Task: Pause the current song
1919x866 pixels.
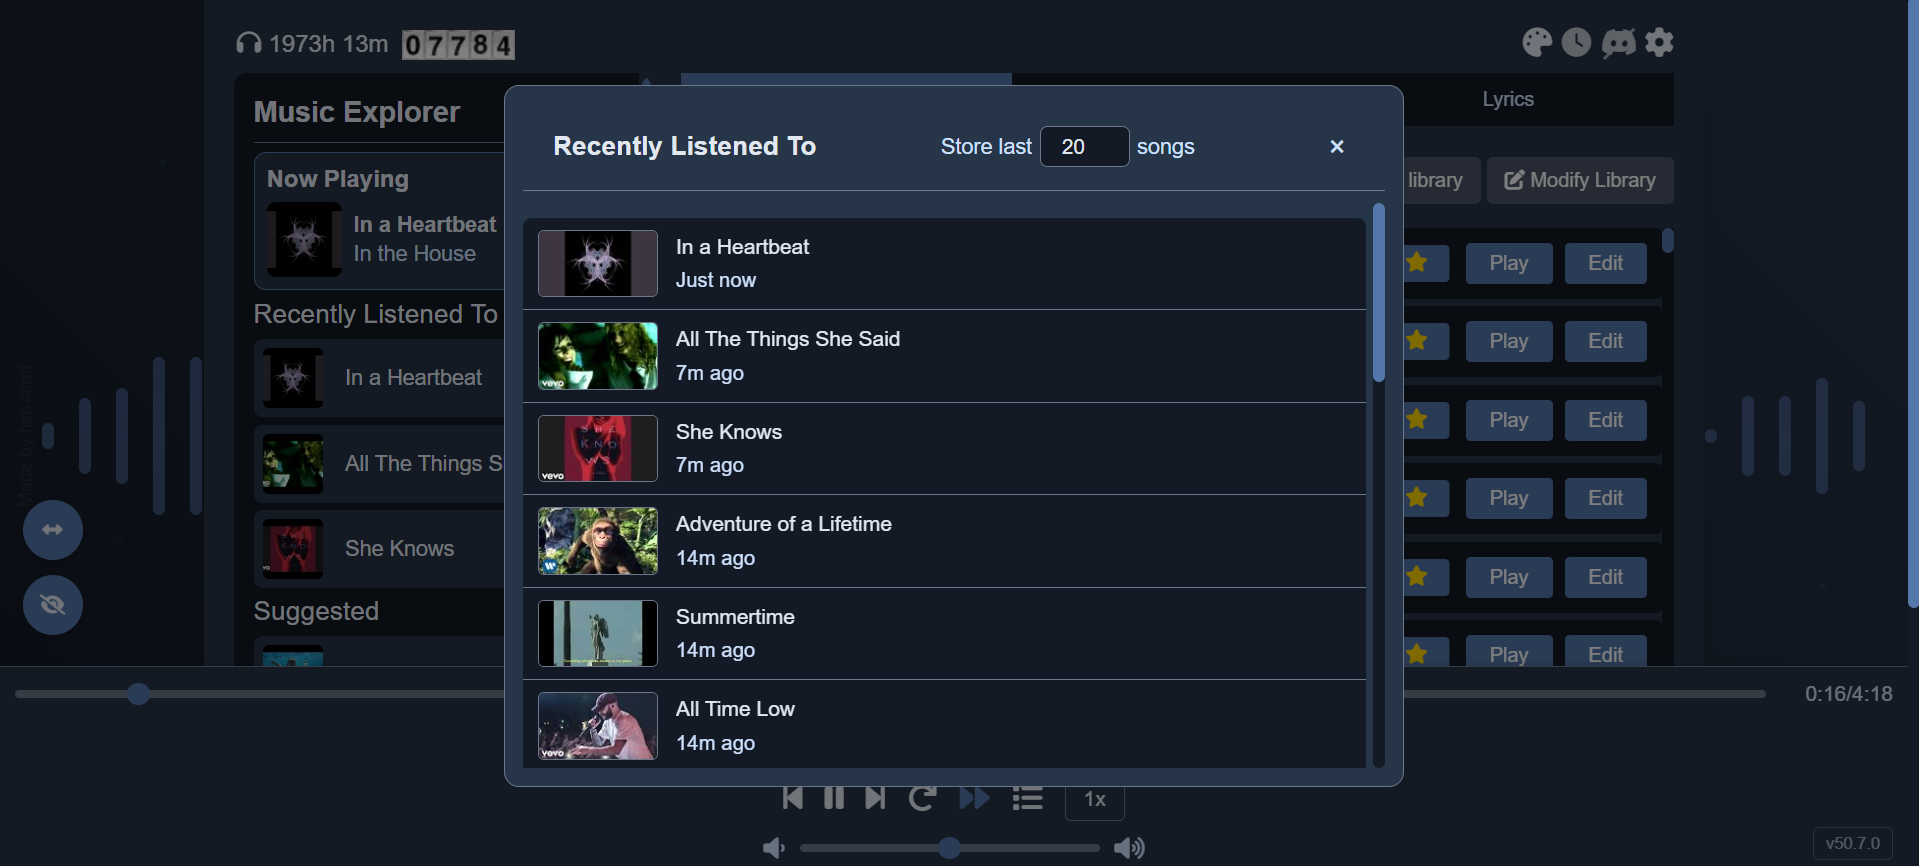Action: pos(834,798)
